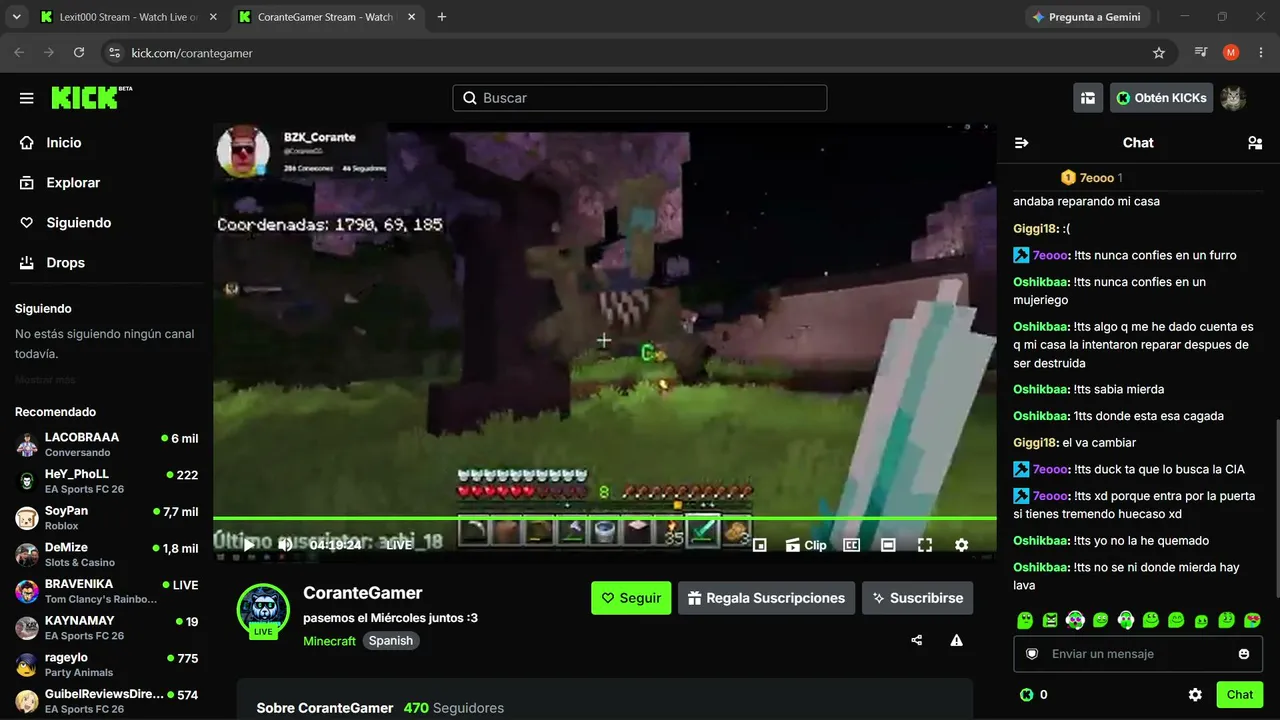
Task: Open recommended channel DeMize
Action: [107, 555]
